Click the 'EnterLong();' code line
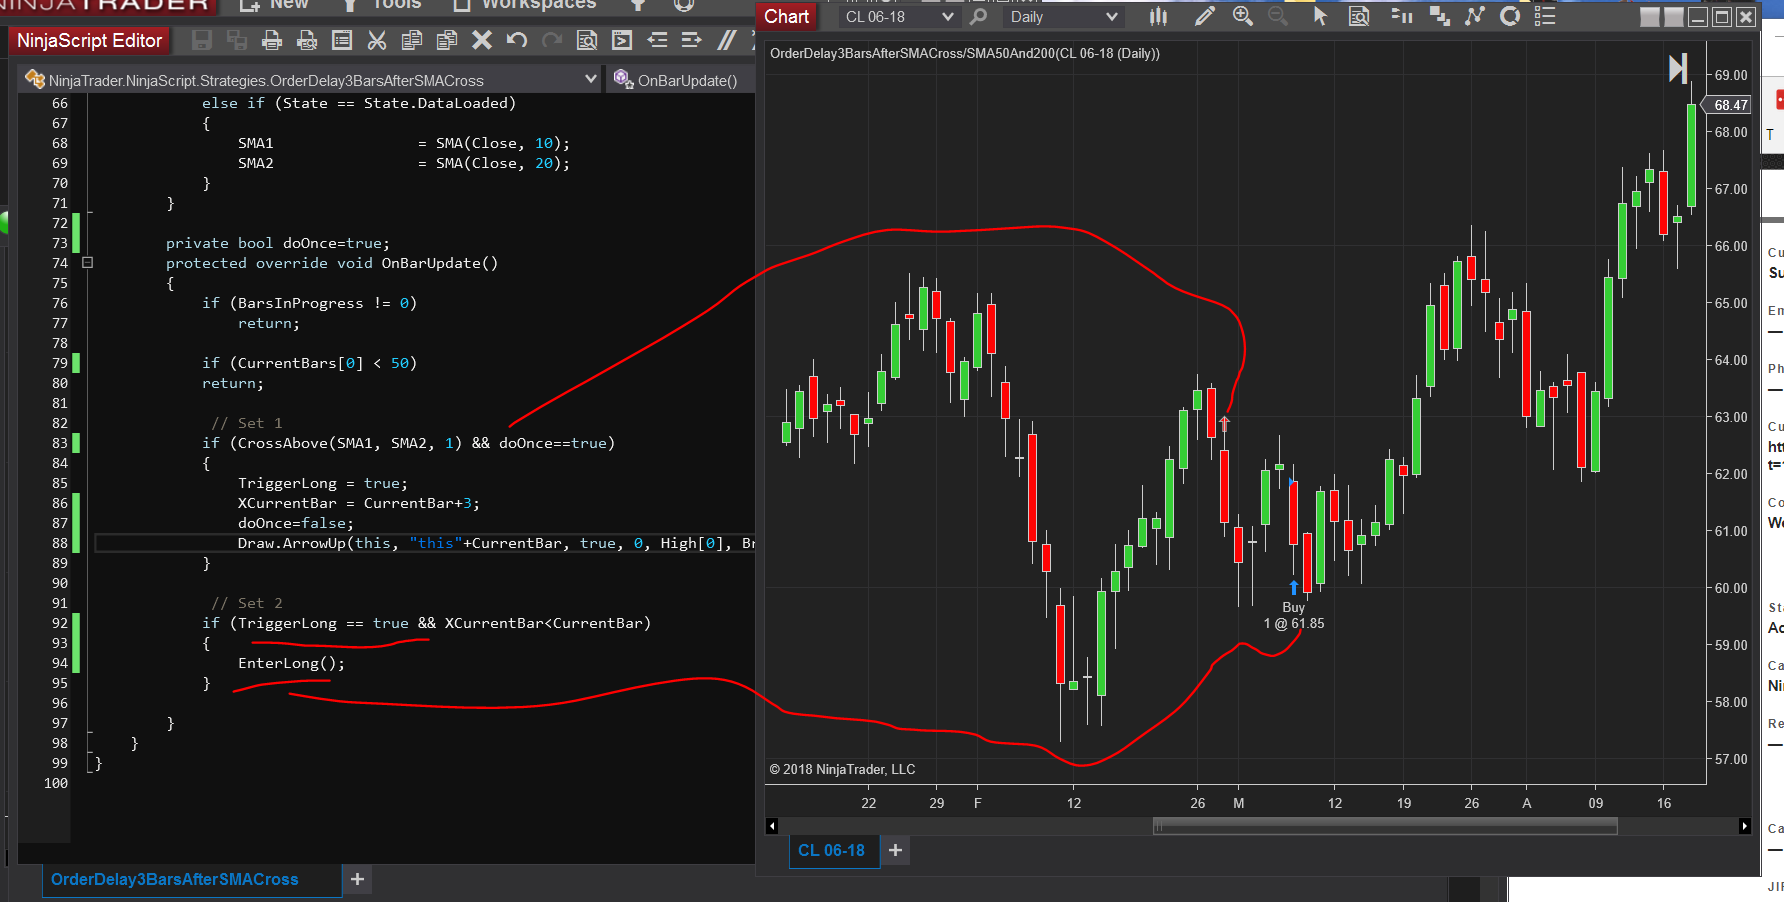This screenshot has width=1784, height=902. 291,663
